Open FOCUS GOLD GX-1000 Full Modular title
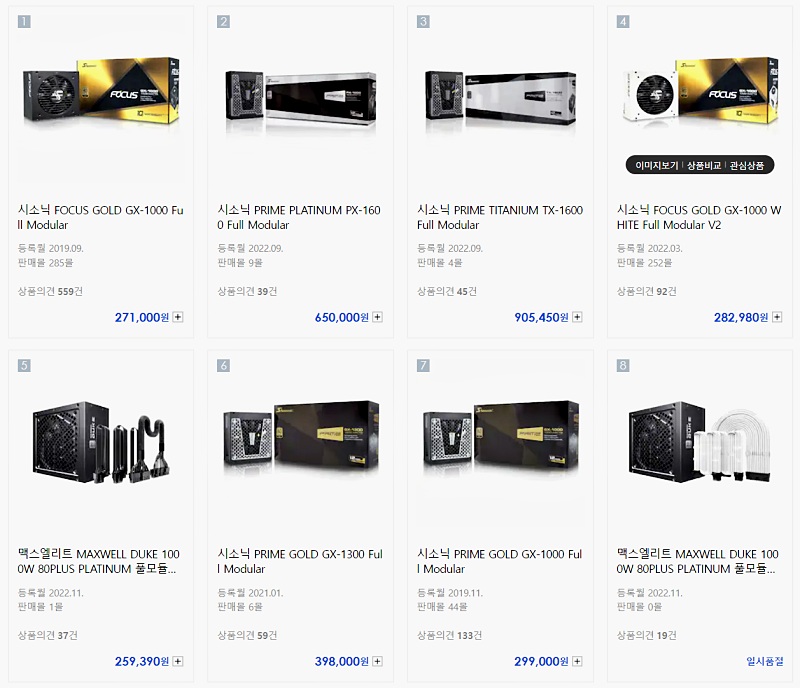 [x=101, y=217]
